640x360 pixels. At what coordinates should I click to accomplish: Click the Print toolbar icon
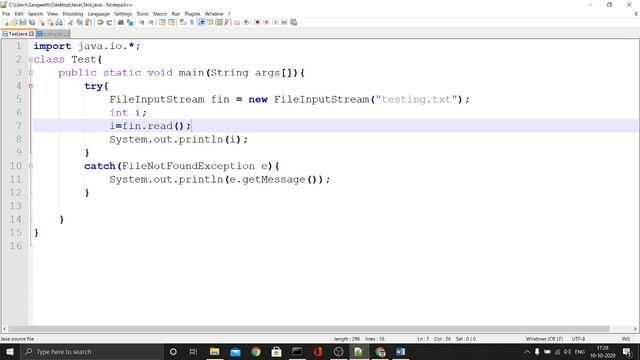pos(59,22)
